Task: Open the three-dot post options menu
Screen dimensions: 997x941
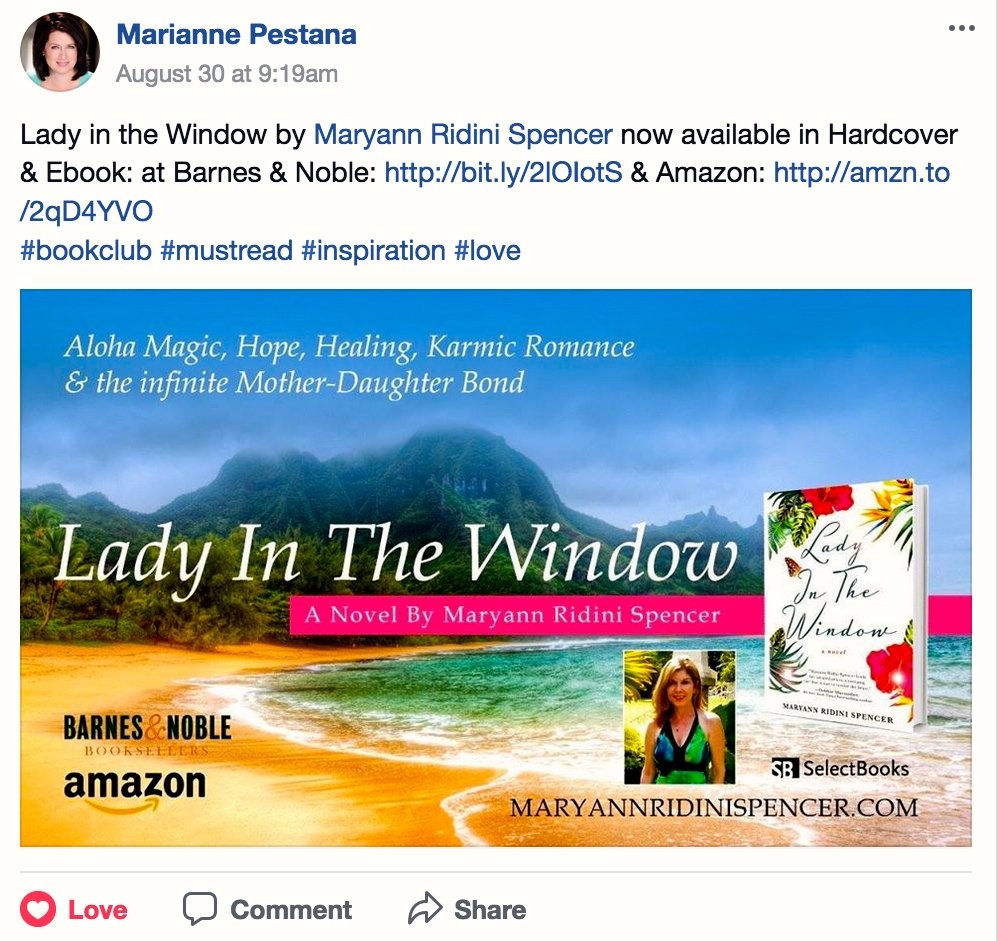Action: [x=961, y=28]
